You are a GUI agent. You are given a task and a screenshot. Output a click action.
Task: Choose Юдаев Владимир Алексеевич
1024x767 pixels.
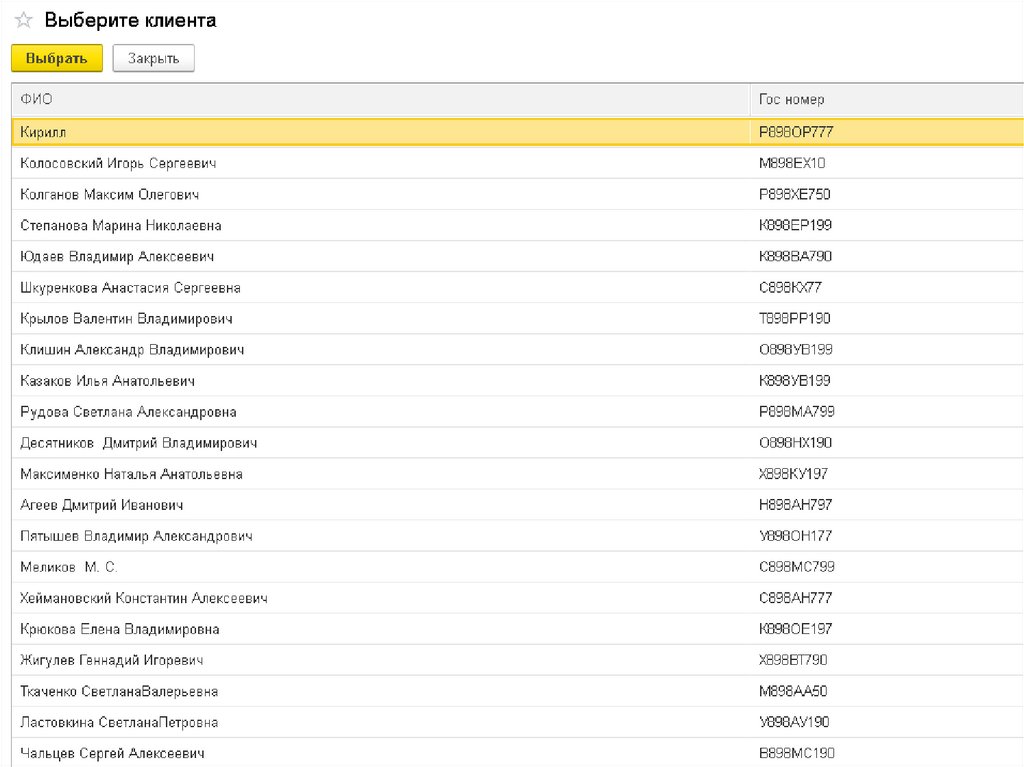[x=117, y=257]
